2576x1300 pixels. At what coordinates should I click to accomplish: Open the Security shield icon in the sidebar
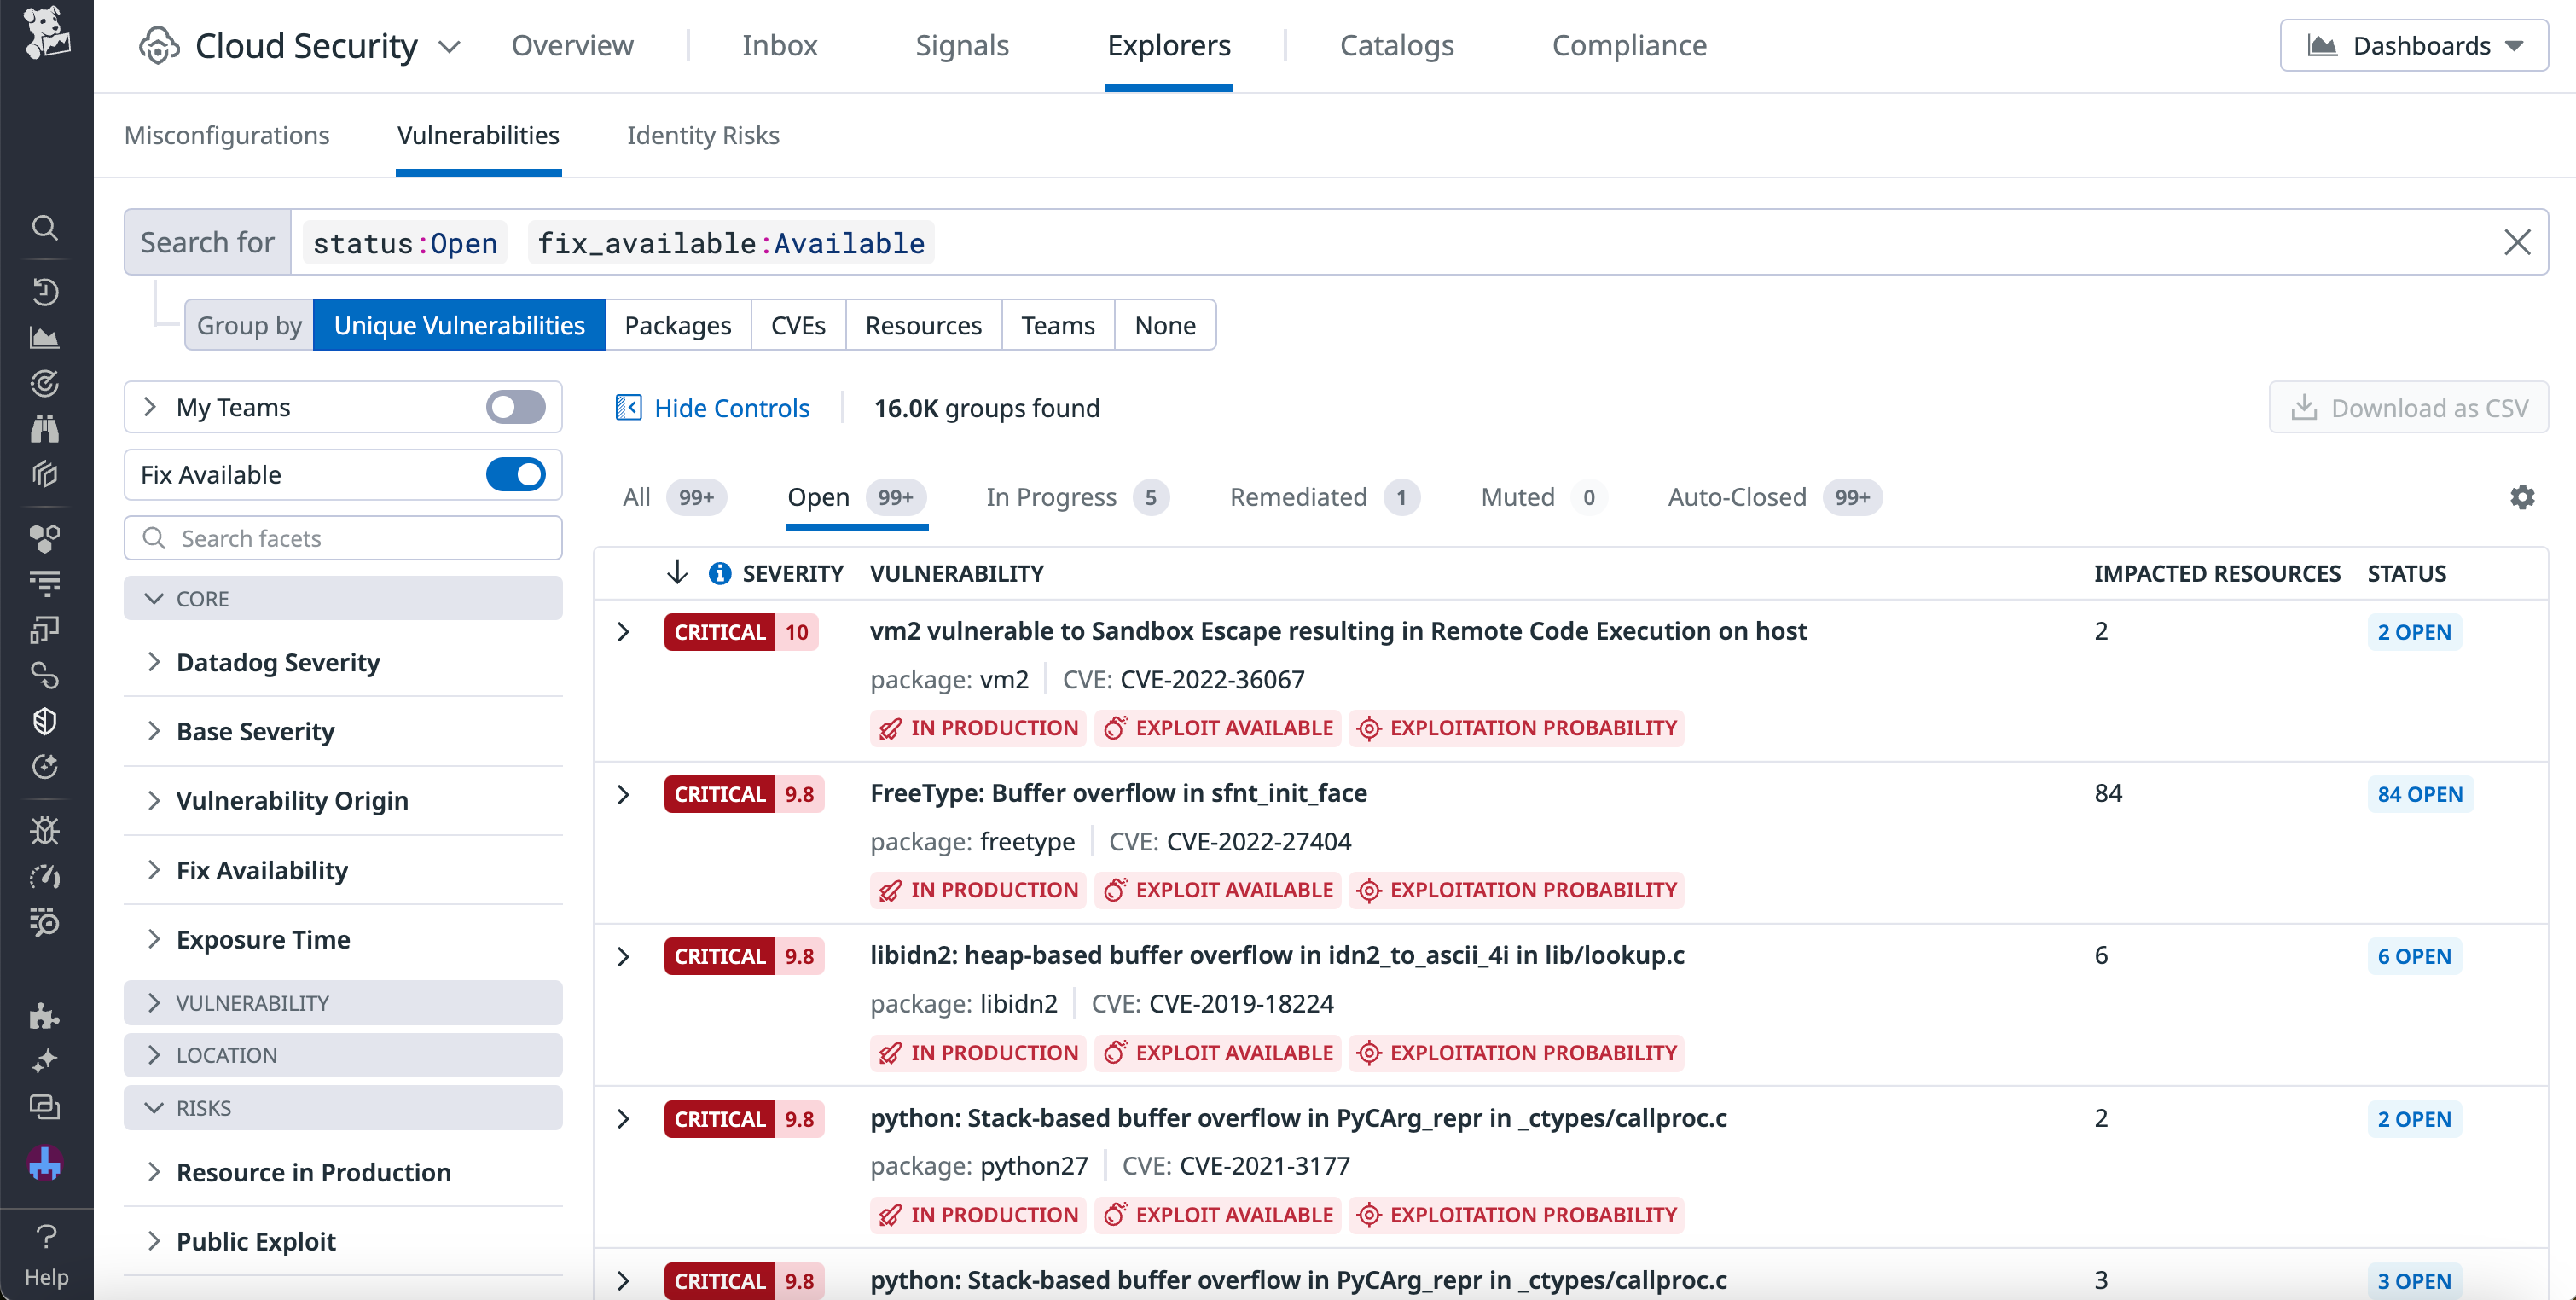(x=45, y=721)
